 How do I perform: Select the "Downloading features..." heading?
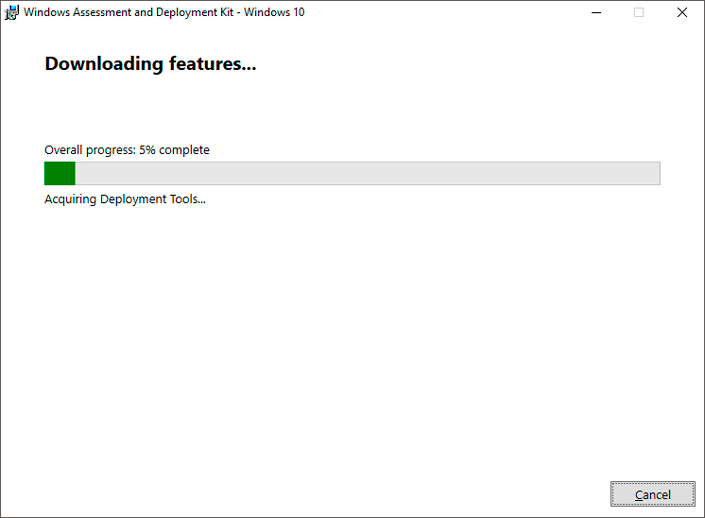tap(151, 64)
